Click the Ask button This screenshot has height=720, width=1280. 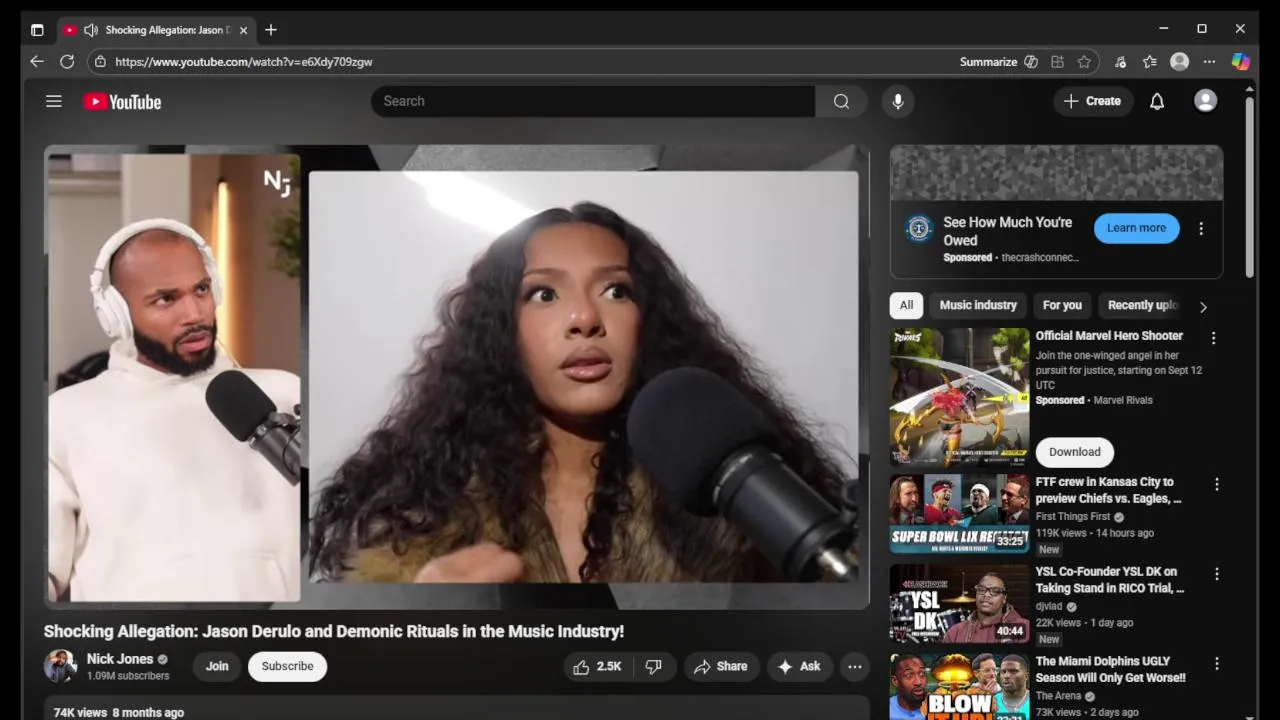[x=799, y=666]
